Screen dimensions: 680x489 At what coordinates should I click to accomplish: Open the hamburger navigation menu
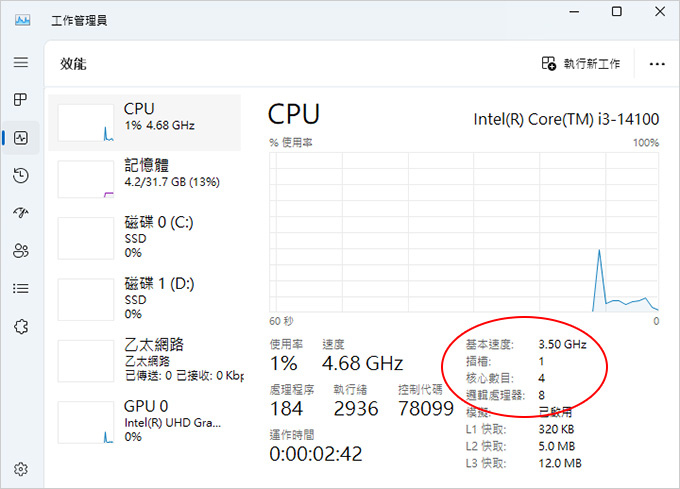(20, 62)
